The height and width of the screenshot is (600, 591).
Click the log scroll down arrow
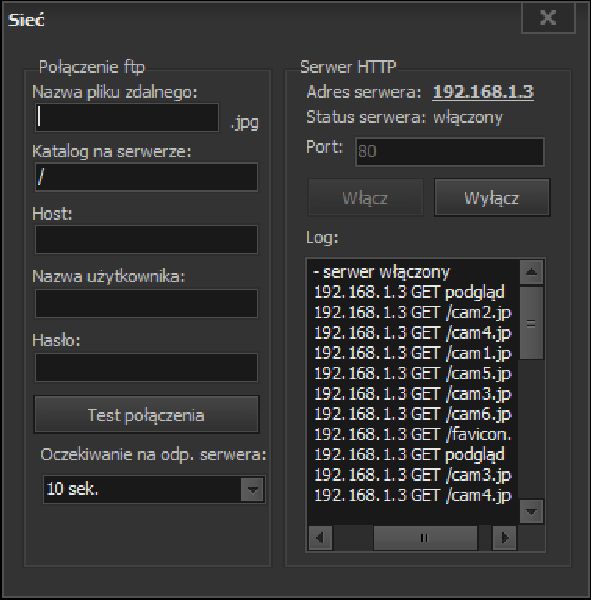531,511
